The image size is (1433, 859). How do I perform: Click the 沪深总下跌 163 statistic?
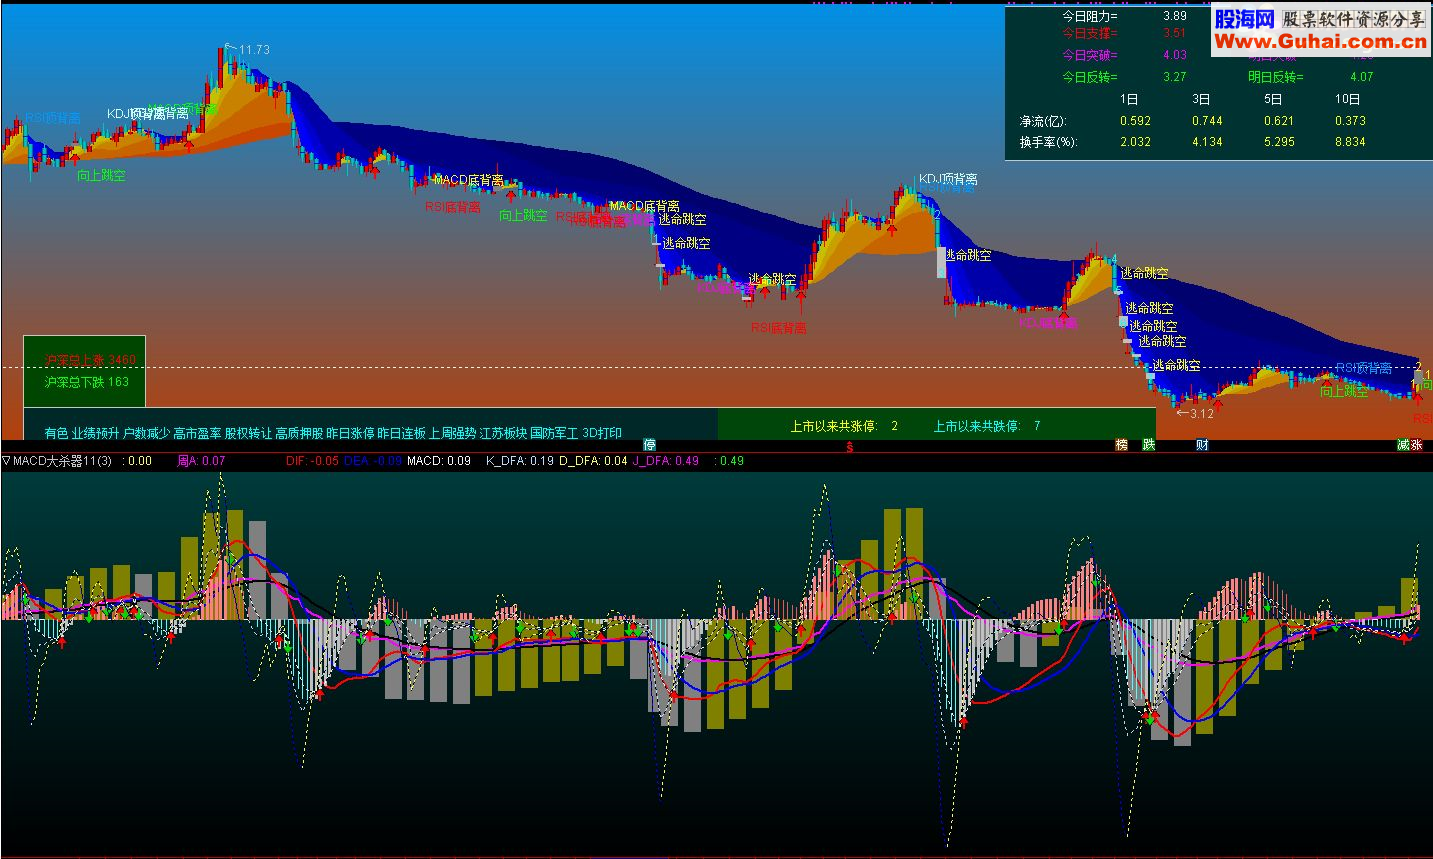coord(87,382)
